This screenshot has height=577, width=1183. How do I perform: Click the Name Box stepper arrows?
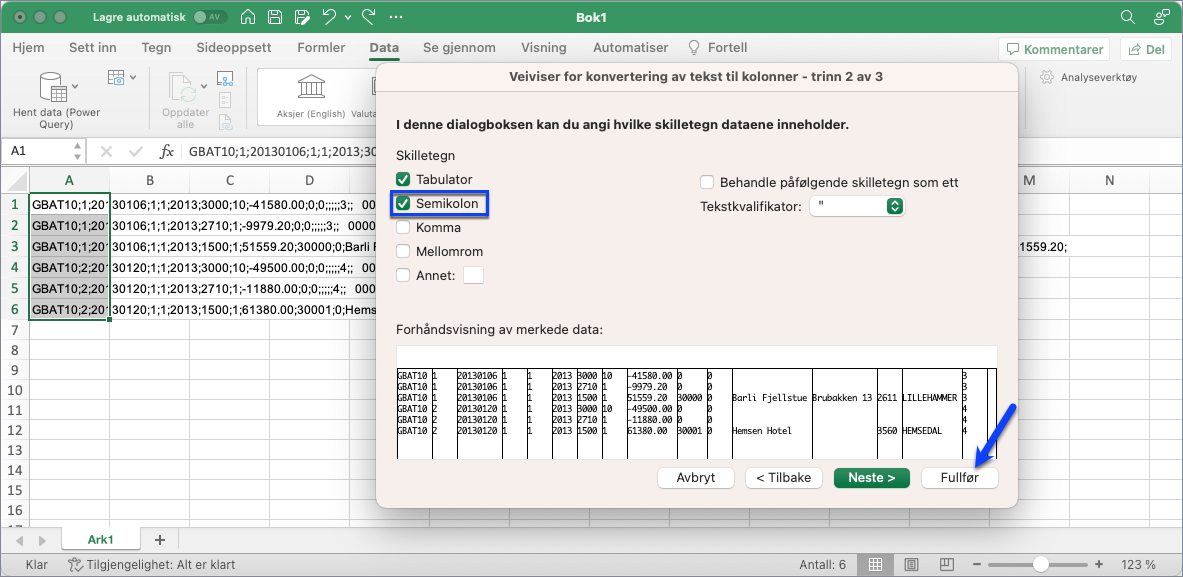(77, 151)
